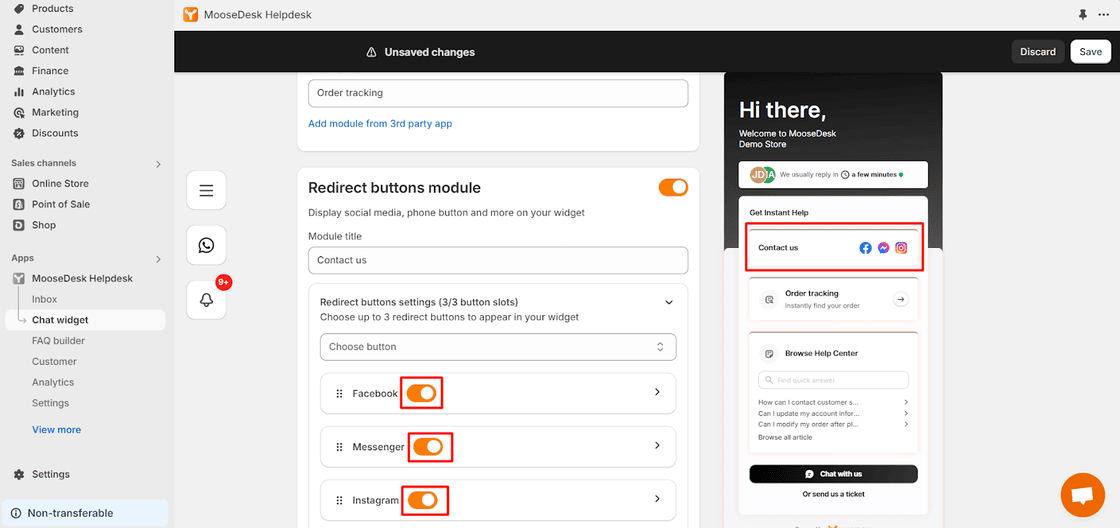Viewport: 1120px width, 528px height.
Task: Click the Save button
Action: [1091, 51]
